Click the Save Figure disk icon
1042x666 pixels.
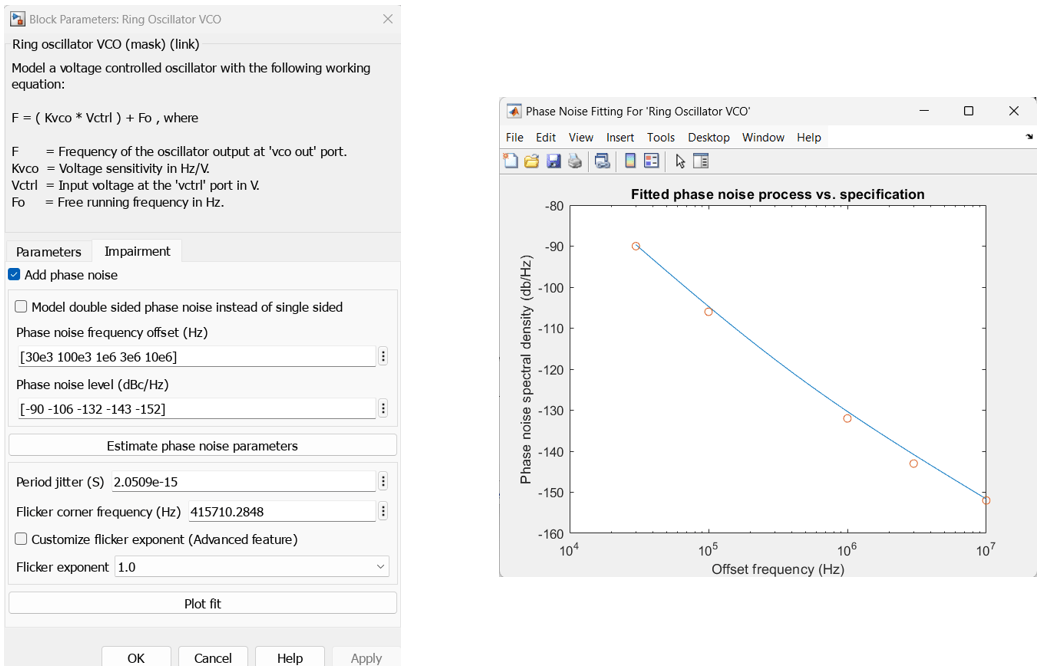[553, 161]
